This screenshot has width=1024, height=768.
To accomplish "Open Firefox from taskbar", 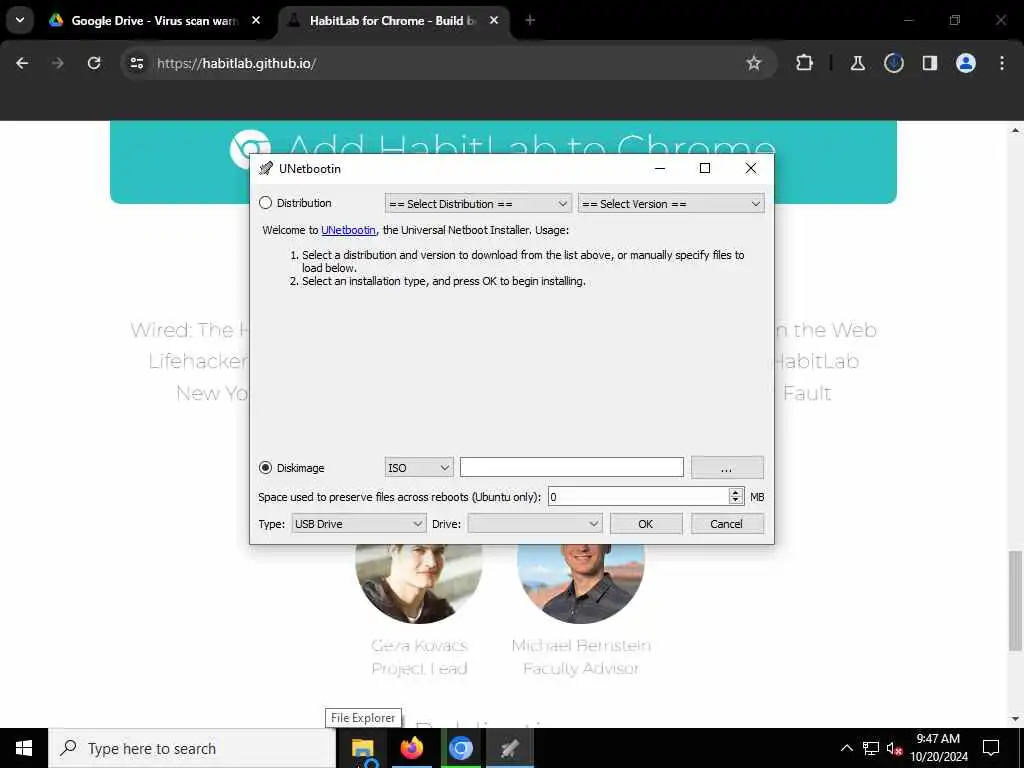I will (x=411, y=748).
